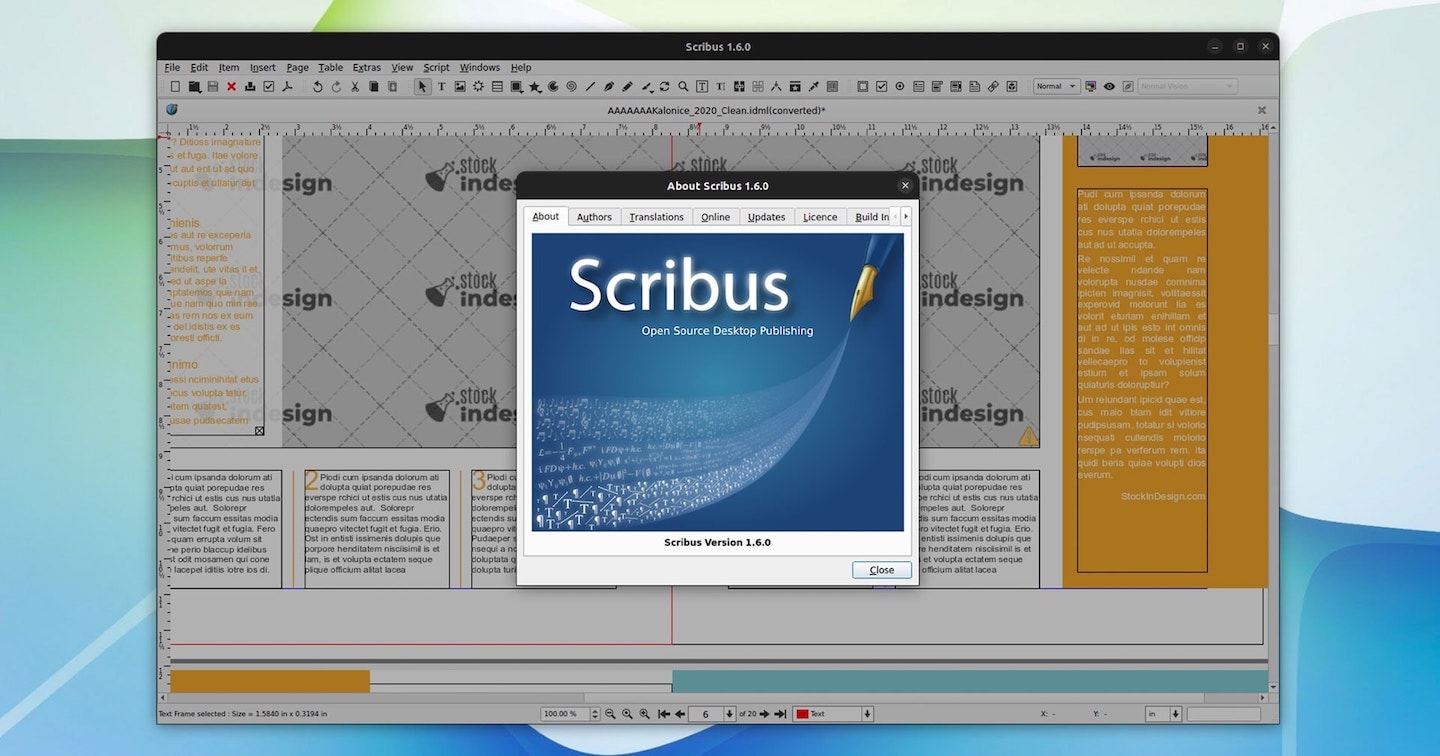Click the Save floppy disk icon

point(213,87)
